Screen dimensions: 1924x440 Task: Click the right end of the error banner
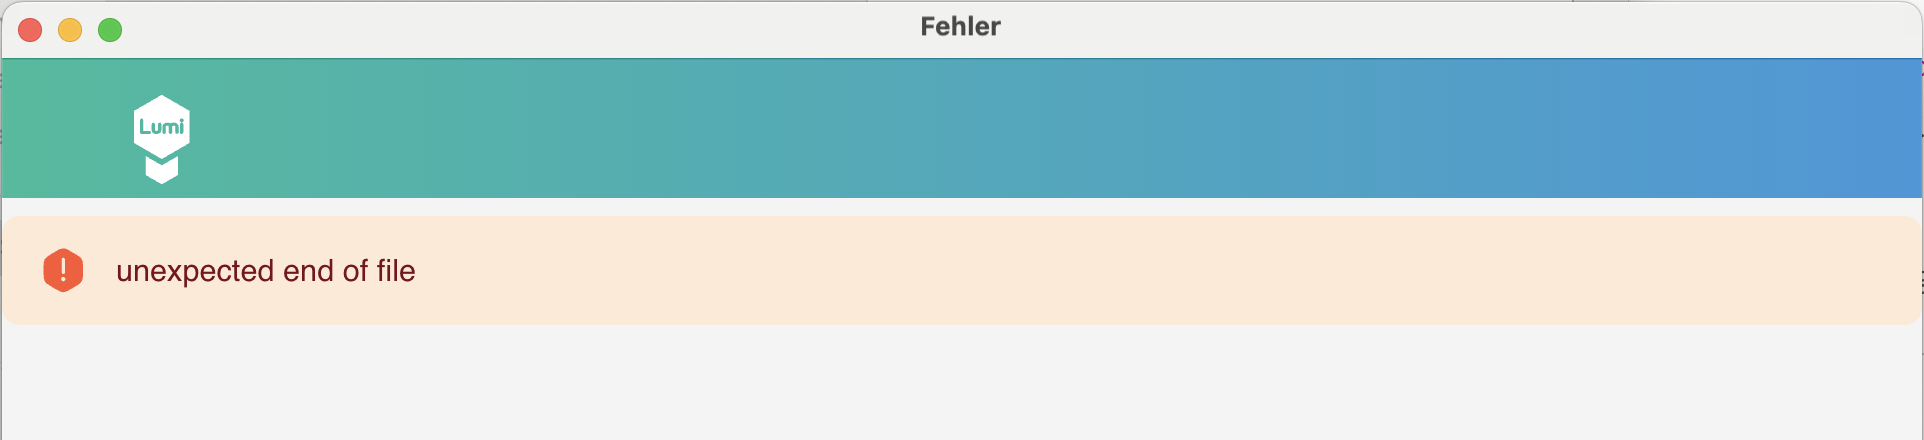pos(1860,271)
